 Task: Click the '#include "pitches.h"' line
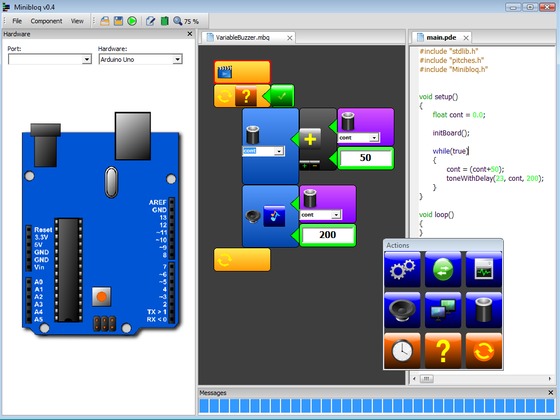[x=452, y=60]
